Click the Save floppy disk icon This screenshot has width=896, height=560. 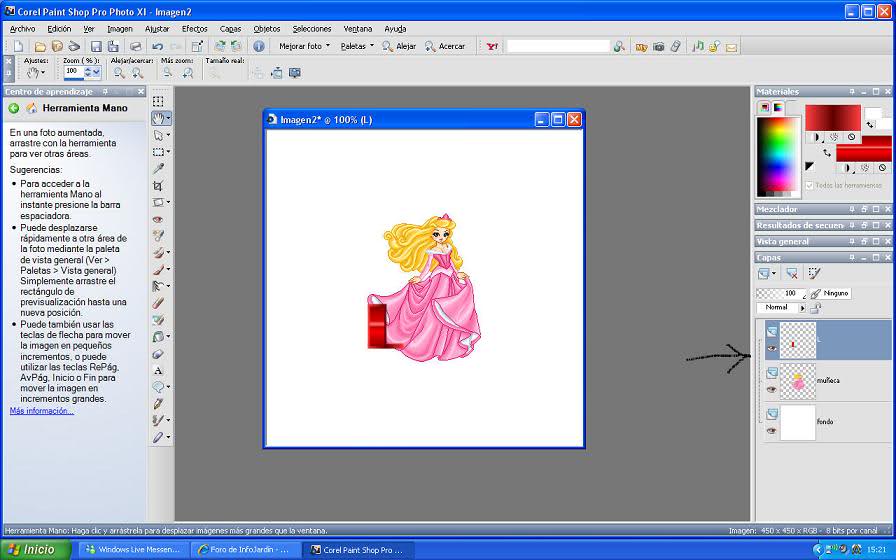(x=96, y=46)
